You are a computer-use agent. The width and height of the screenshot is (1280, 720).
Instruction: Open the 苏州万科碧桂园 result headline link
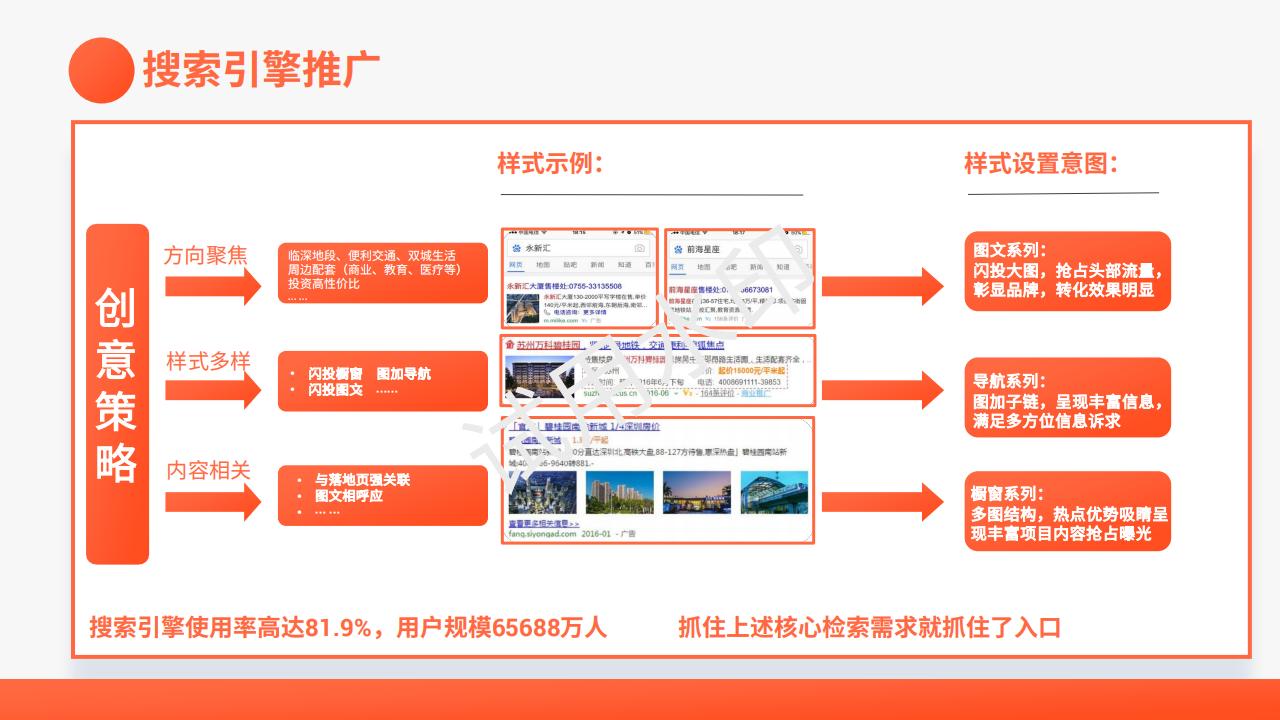tap(548, 345)
